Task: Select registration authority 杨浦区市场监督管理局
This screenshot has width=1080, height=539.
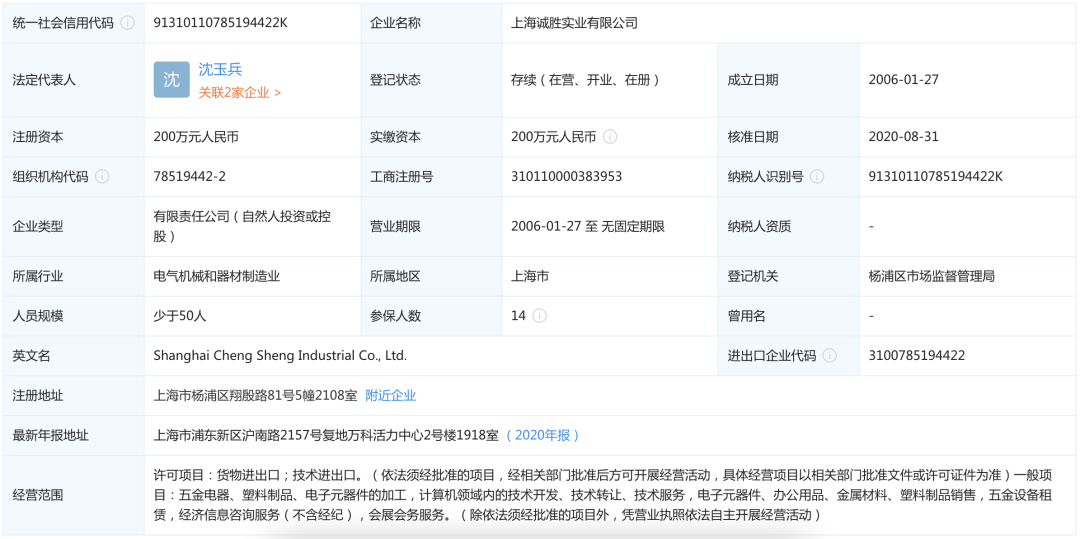Action: 932,277
